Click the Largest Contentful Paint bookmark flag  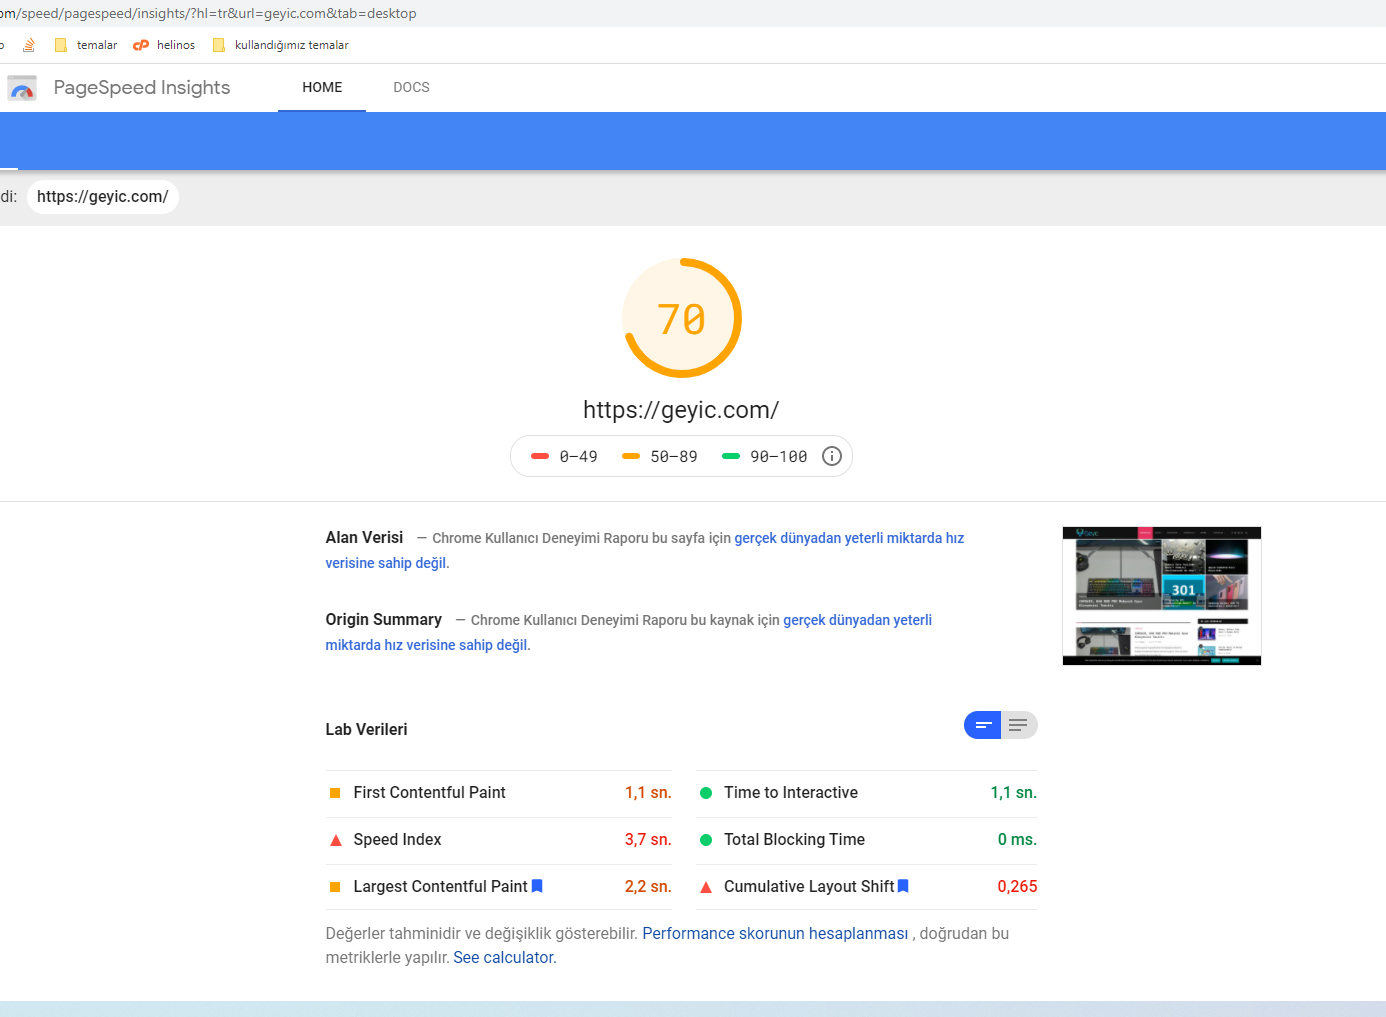coord(537,886)
